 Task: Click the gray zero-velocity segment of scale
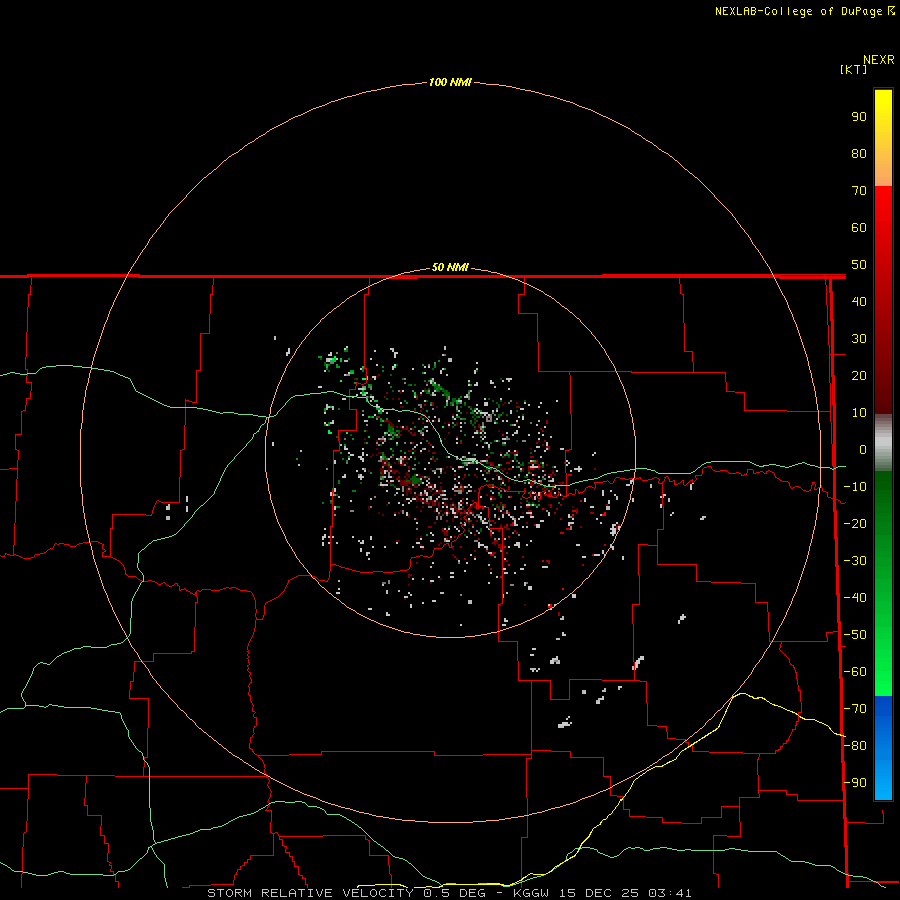[x=883, y=443]
